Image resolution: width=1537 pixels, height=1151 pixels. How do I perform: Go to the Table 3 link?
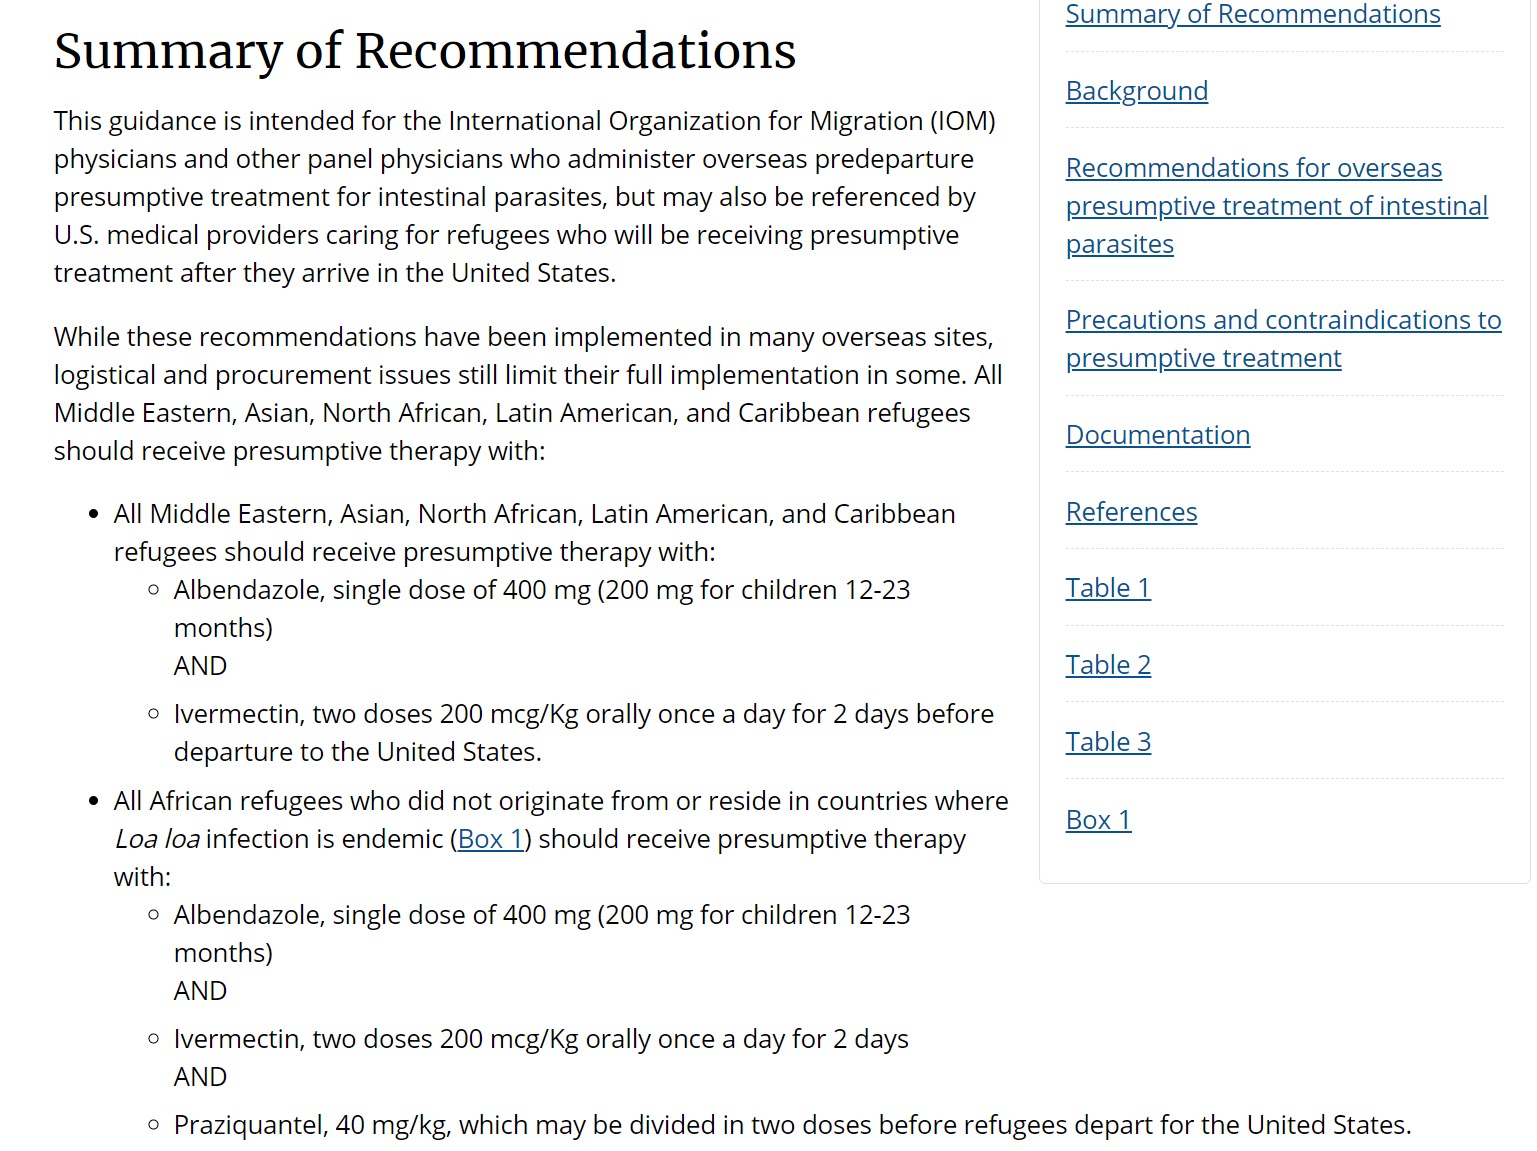click(1107, 742)
